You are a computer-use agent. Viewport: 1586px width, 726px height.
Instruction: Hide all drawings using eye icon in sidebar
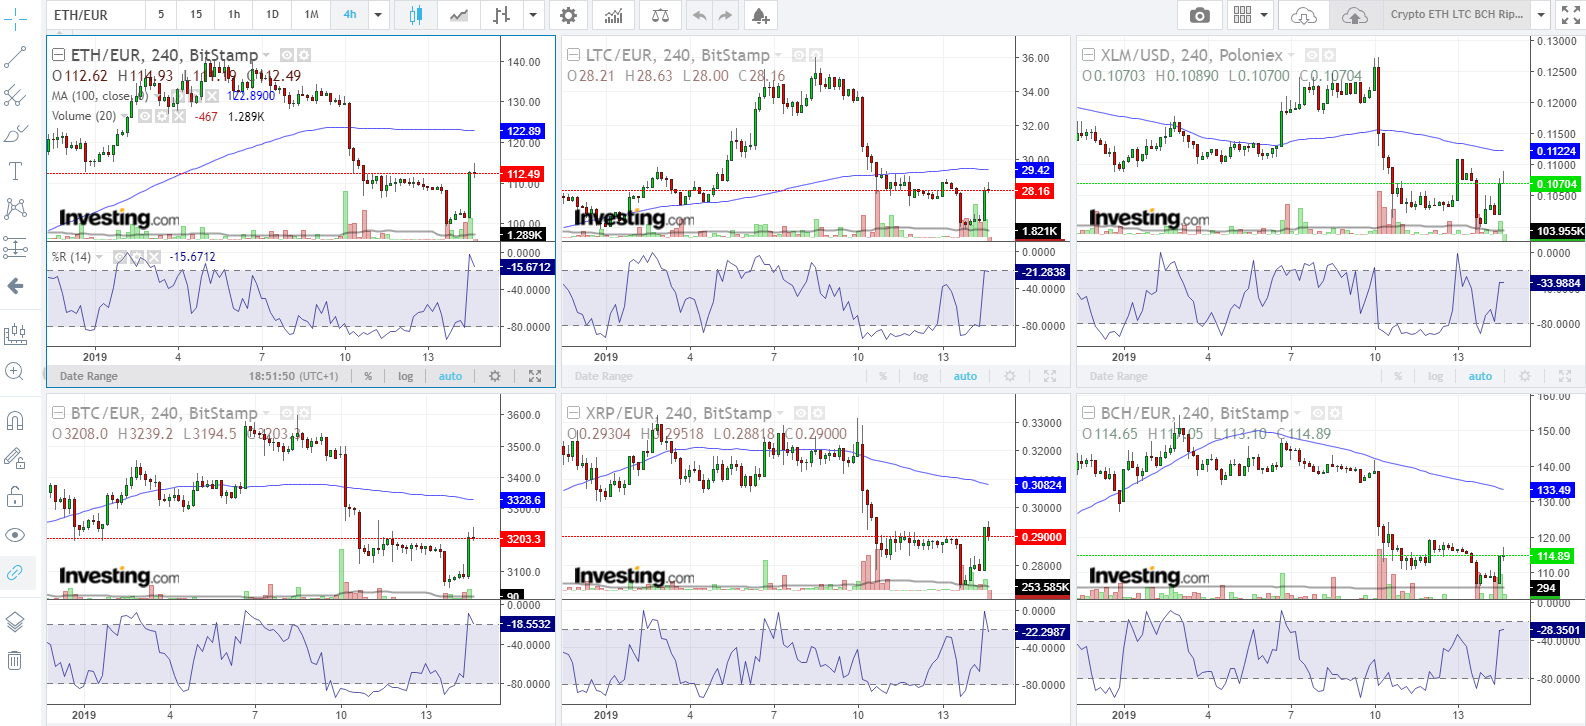click(15, 535)
